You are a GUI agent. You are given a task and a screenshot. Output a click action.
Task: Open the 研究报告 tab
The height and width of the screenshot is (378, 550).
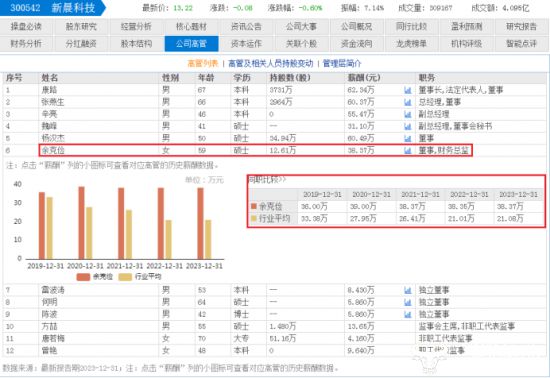pos(522,26)
